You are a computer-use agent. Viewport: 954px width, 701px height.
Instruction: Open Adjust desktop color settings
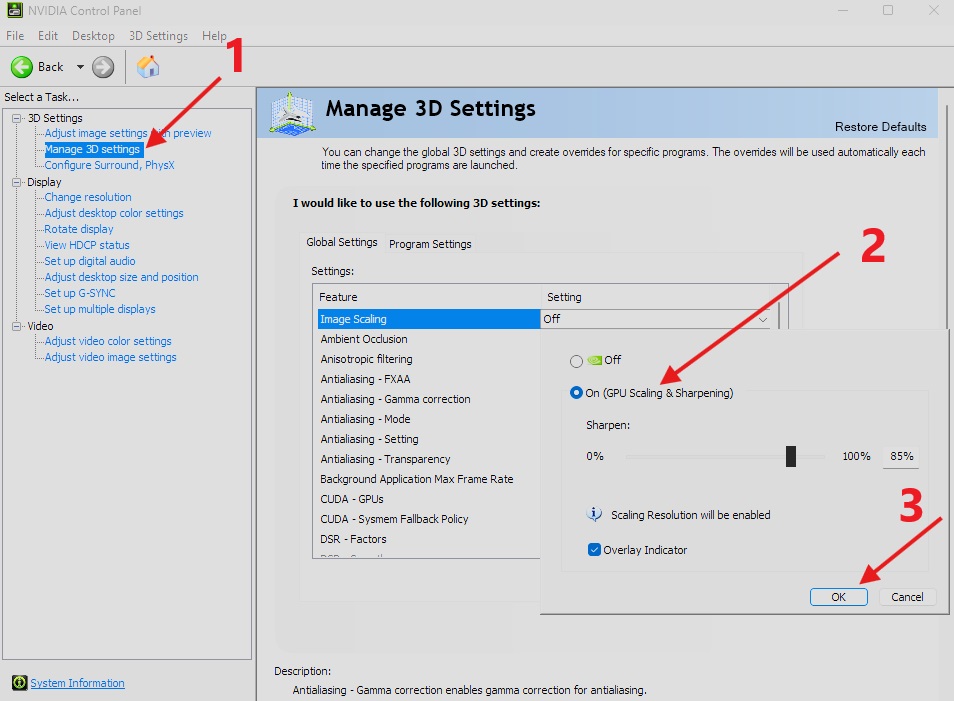[x=114, y=213]
